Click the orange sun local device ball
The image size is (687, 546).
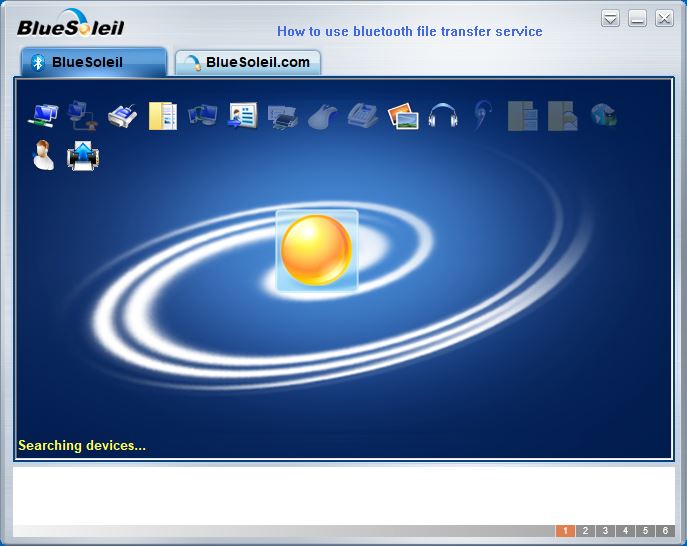316,250
